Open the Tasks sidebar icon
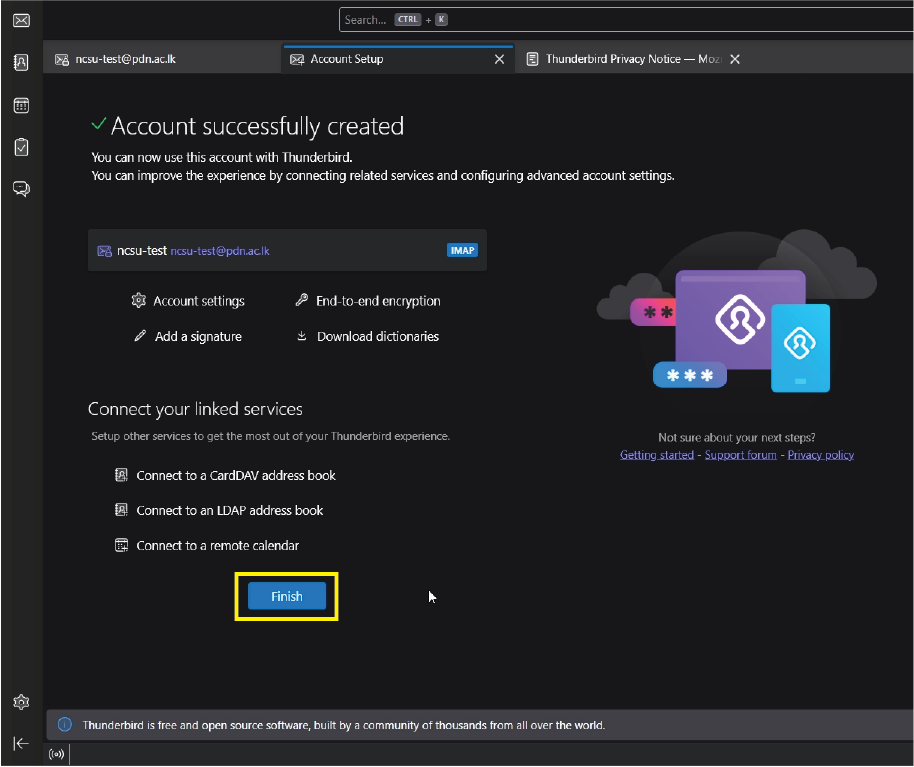 click(21, 147)
